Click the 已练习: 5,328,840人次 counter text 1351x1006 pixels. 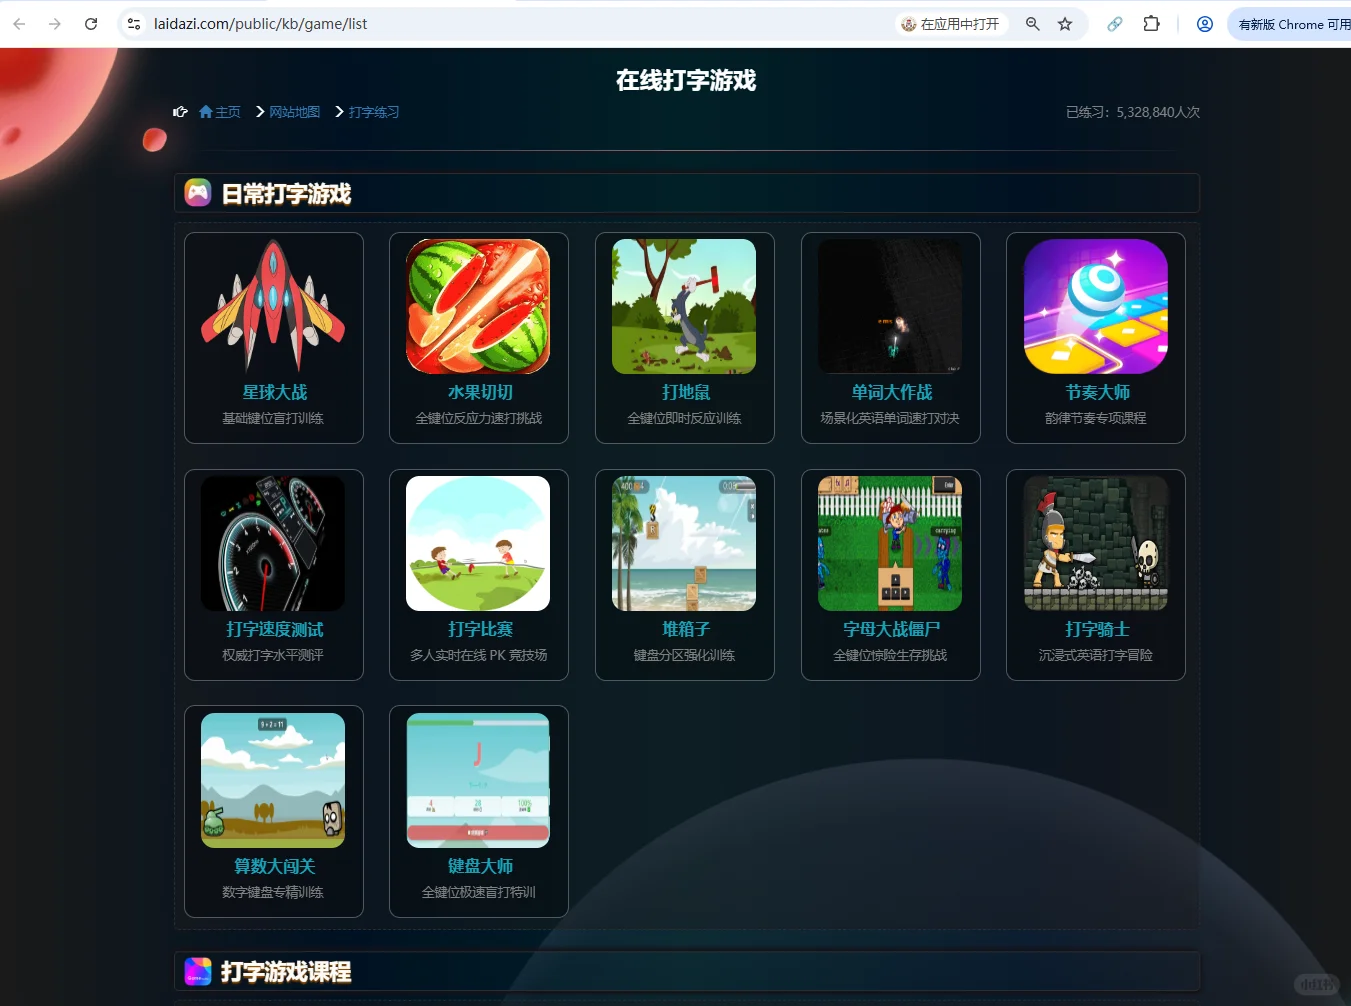tap(1133, 112)
